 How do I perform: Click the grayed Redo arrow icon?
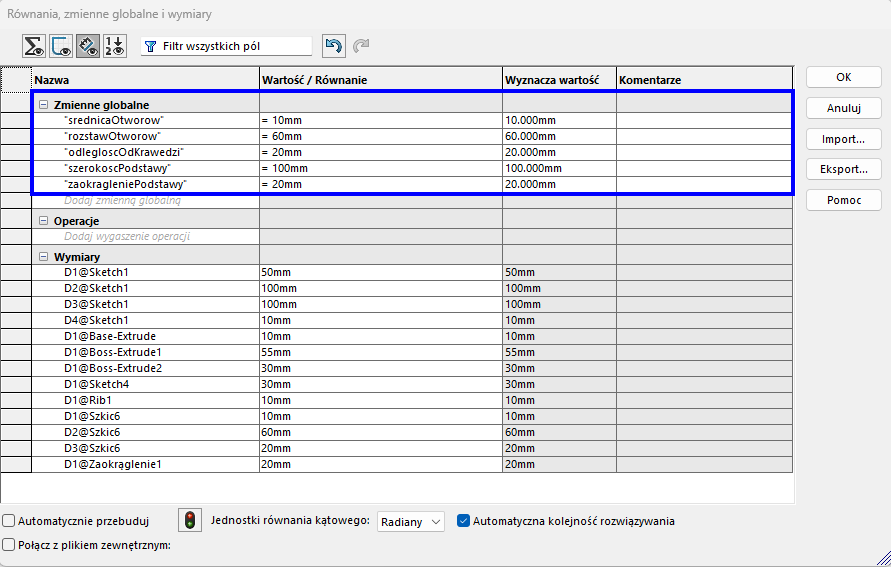coord(361,46)
